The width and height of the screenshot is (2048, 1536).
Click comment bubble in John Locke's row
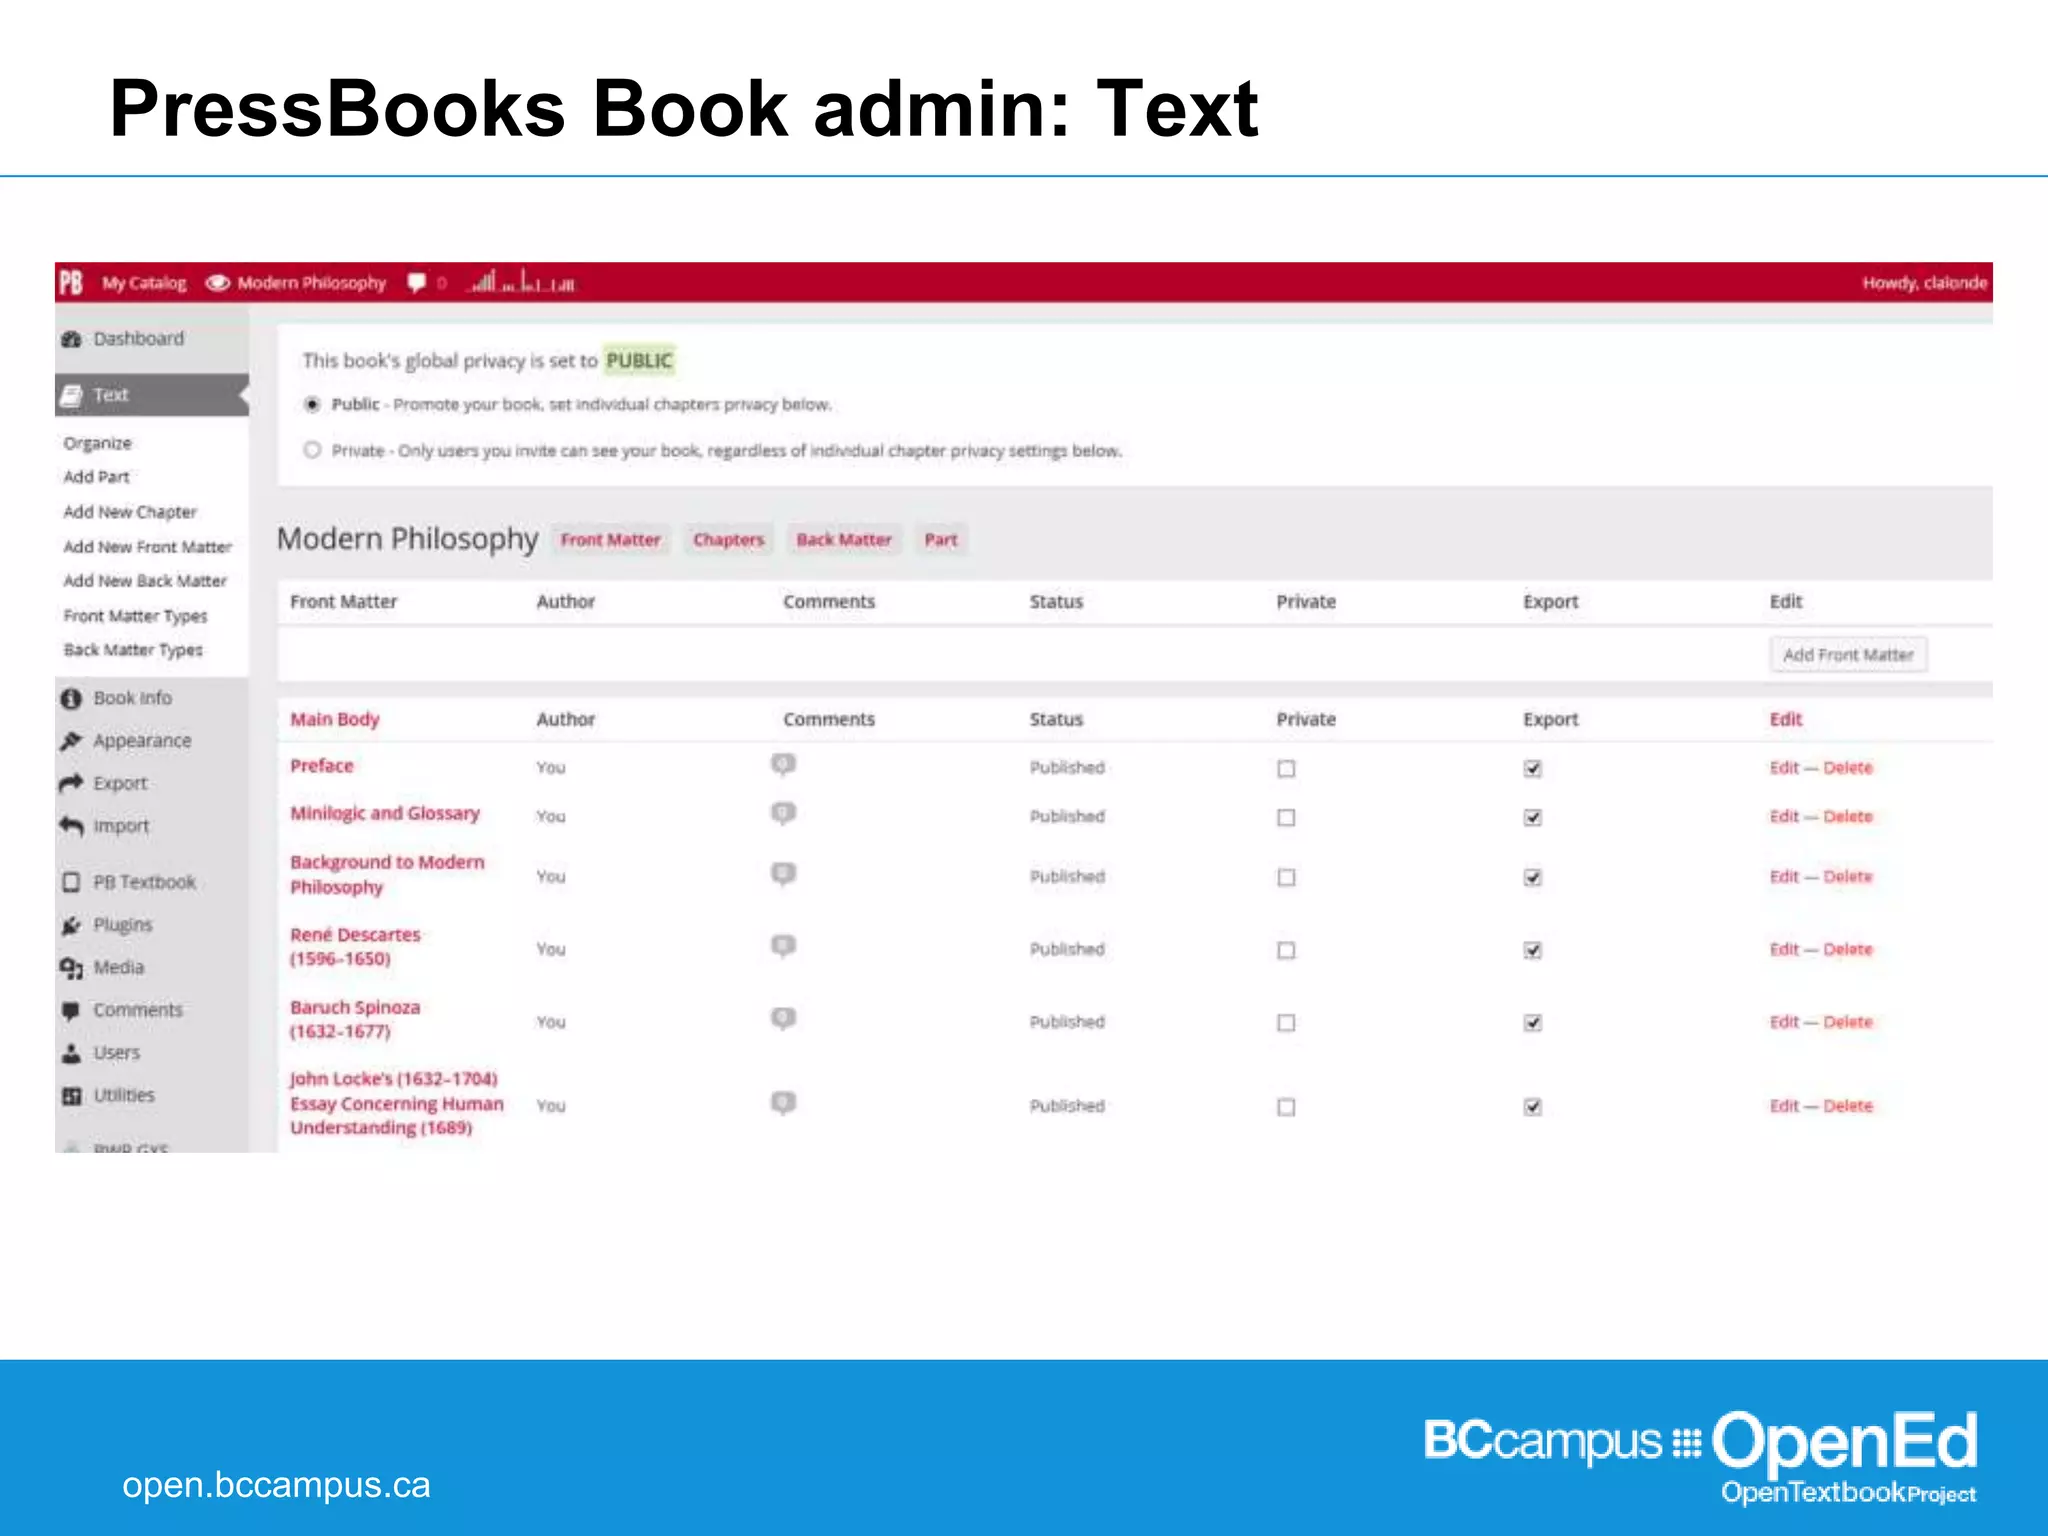click(783, 1103)
